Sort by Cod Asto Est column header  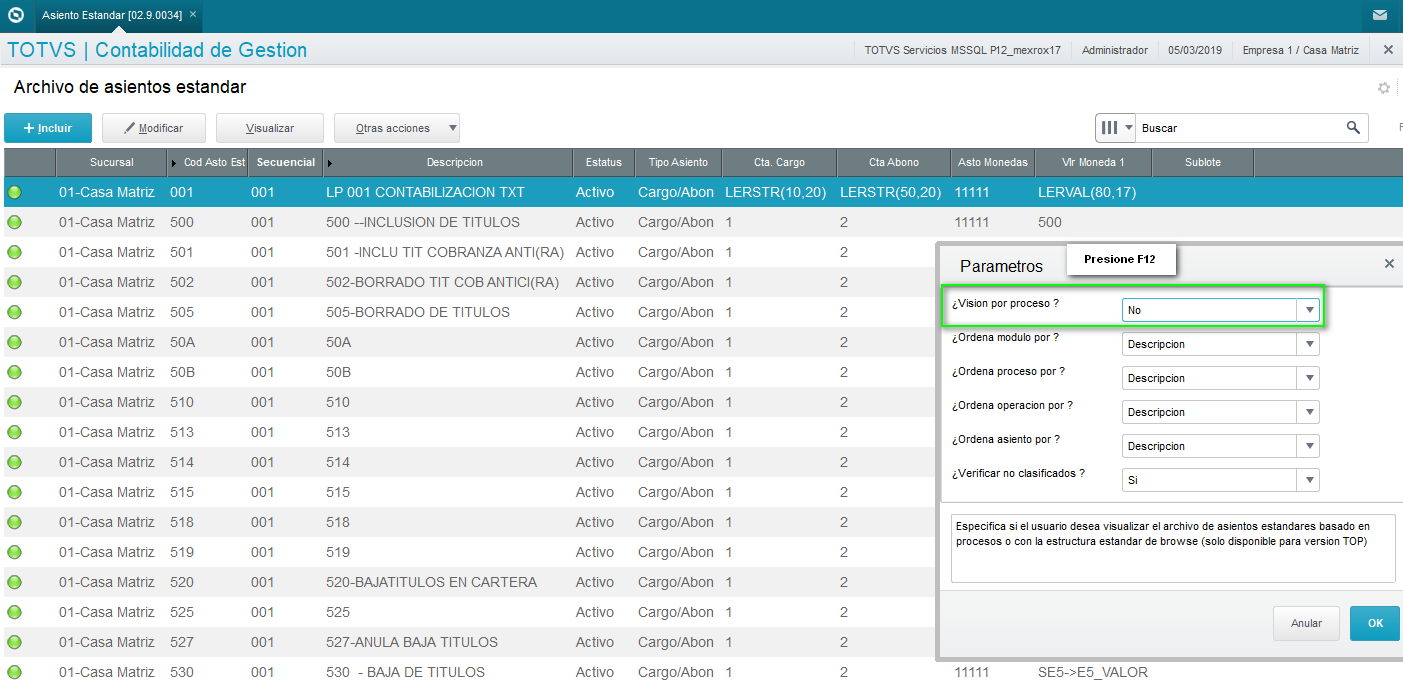208,162
